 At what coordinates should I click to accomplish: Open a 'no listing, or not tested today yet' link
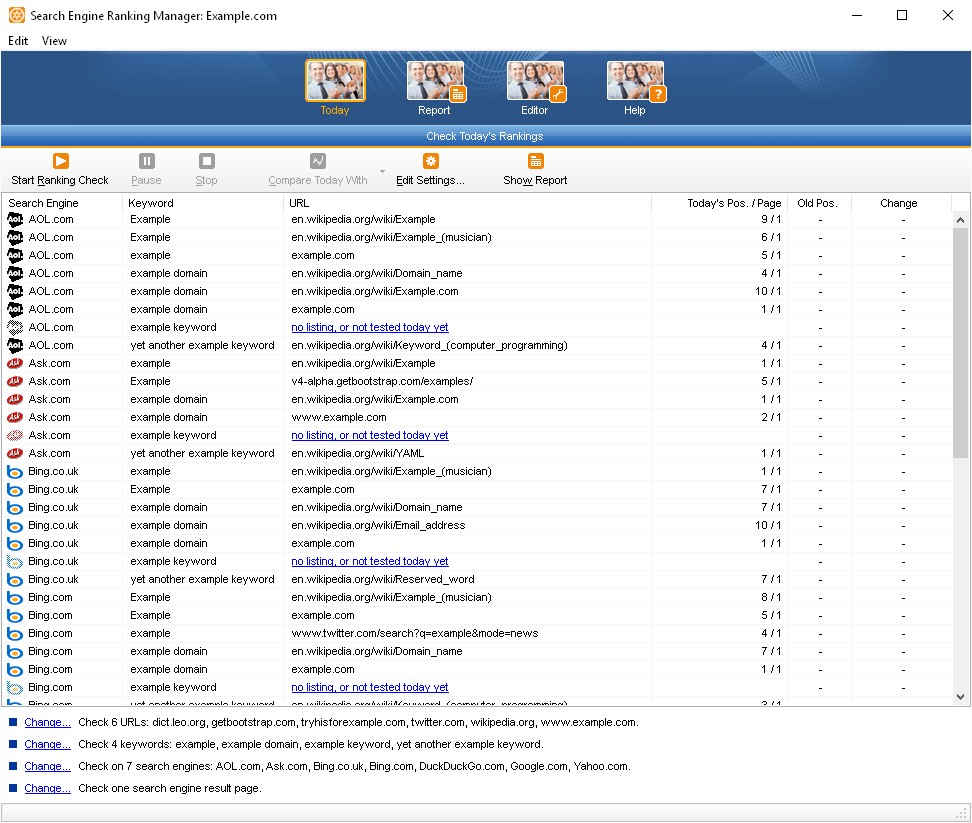tap(369, 327)
